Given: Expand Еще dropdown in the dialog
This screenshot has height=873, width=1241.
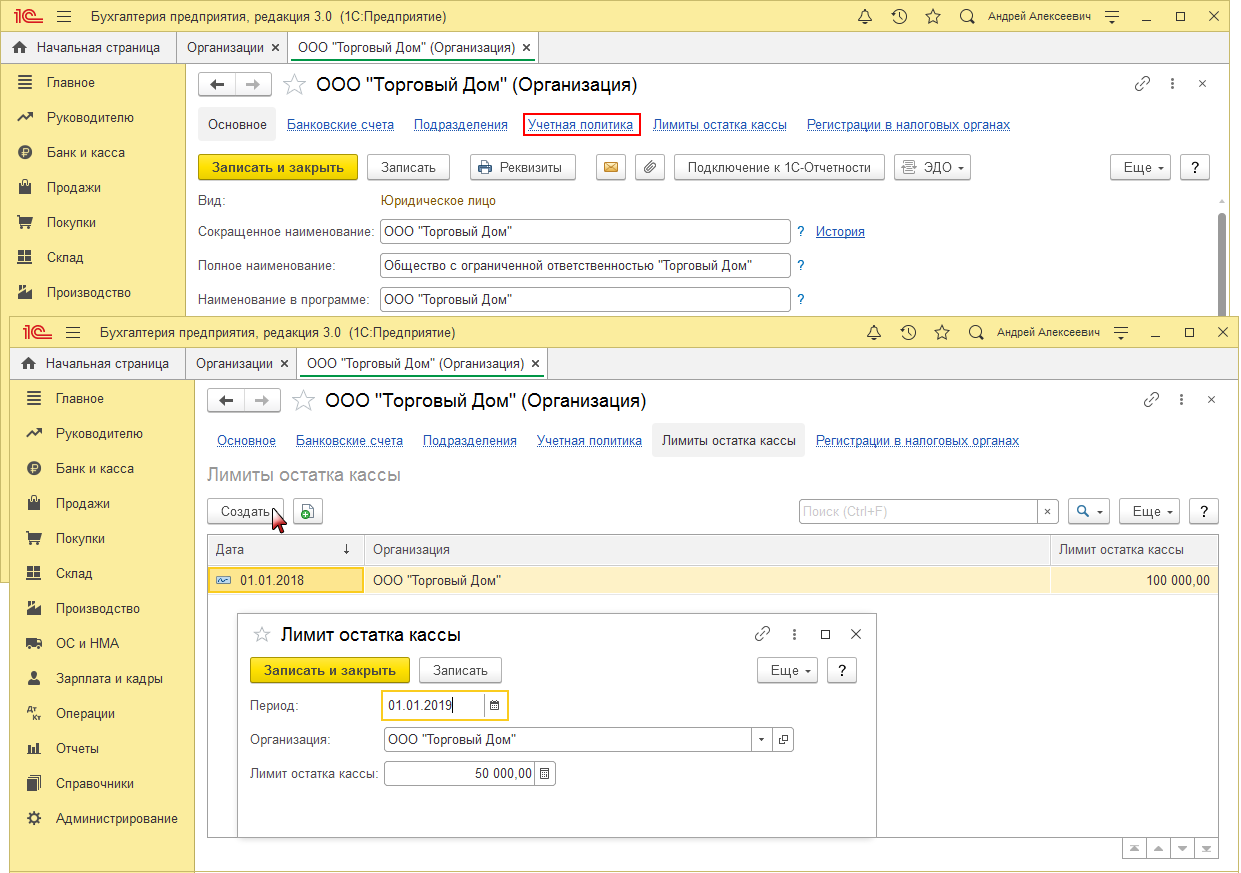Looking at the screenshot, I should pos(788,670).
